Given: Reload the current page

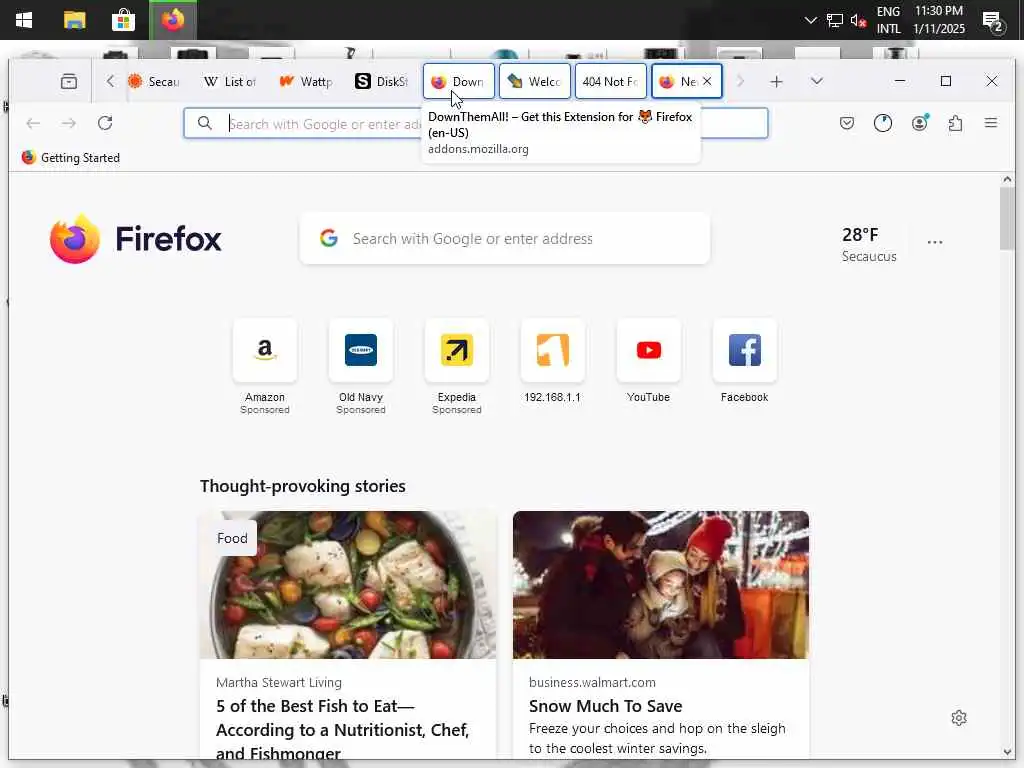Looking at the screenshot, I should click(105, 123).
